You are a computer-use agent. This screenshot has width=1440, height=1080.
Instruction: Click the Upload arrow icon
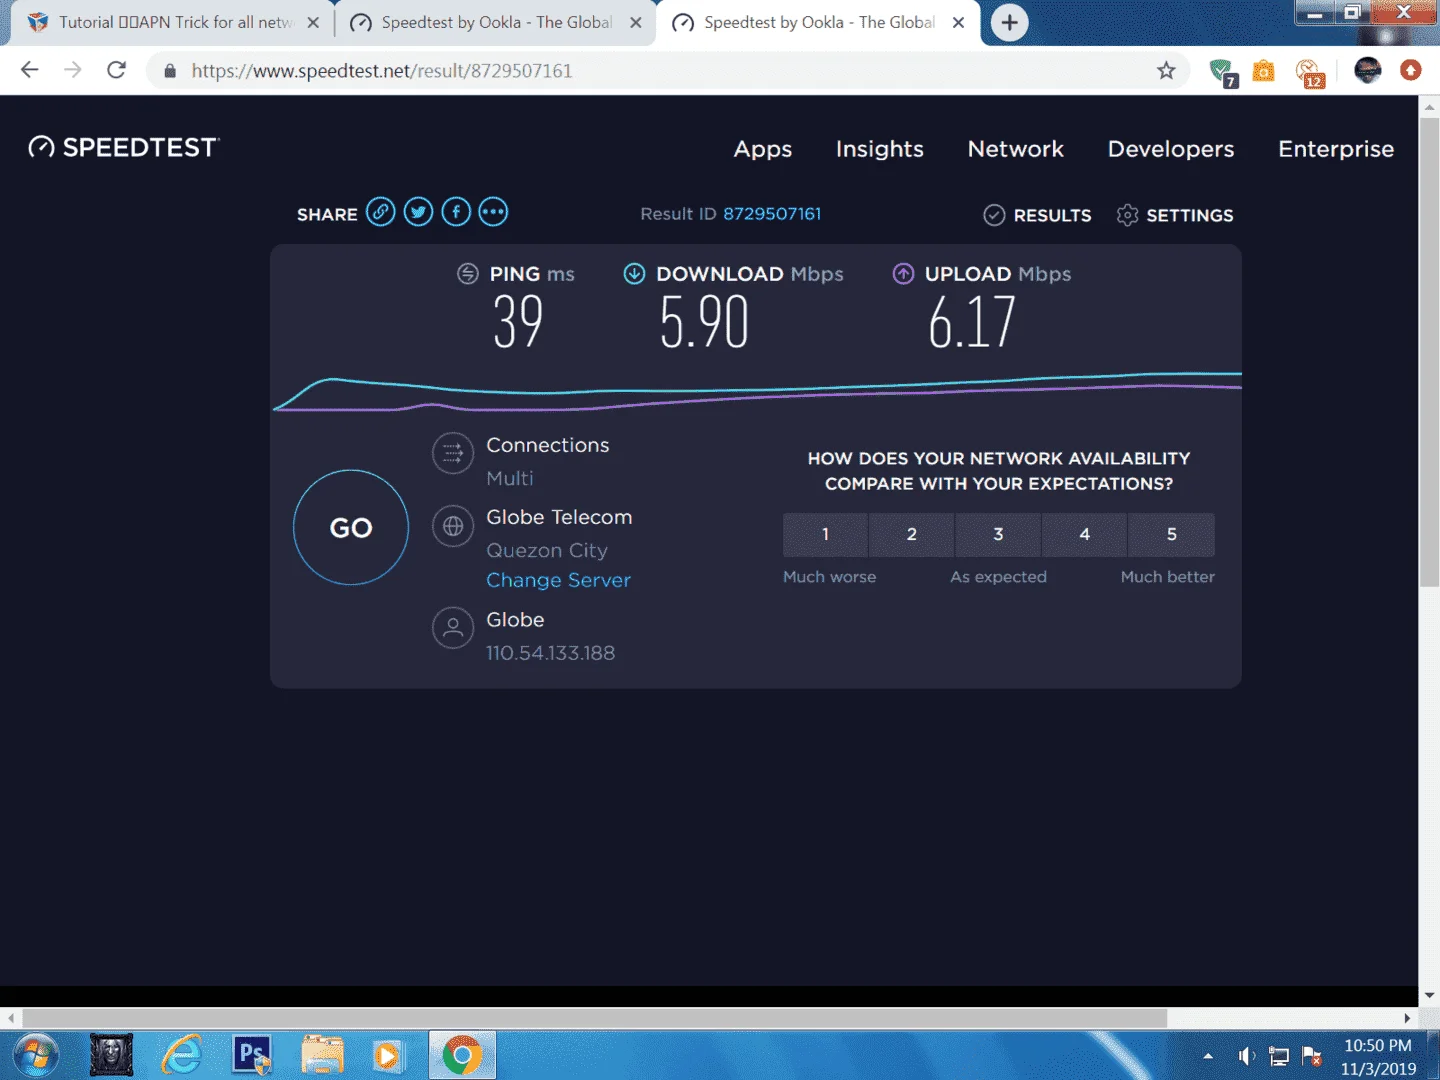[903, 274]
